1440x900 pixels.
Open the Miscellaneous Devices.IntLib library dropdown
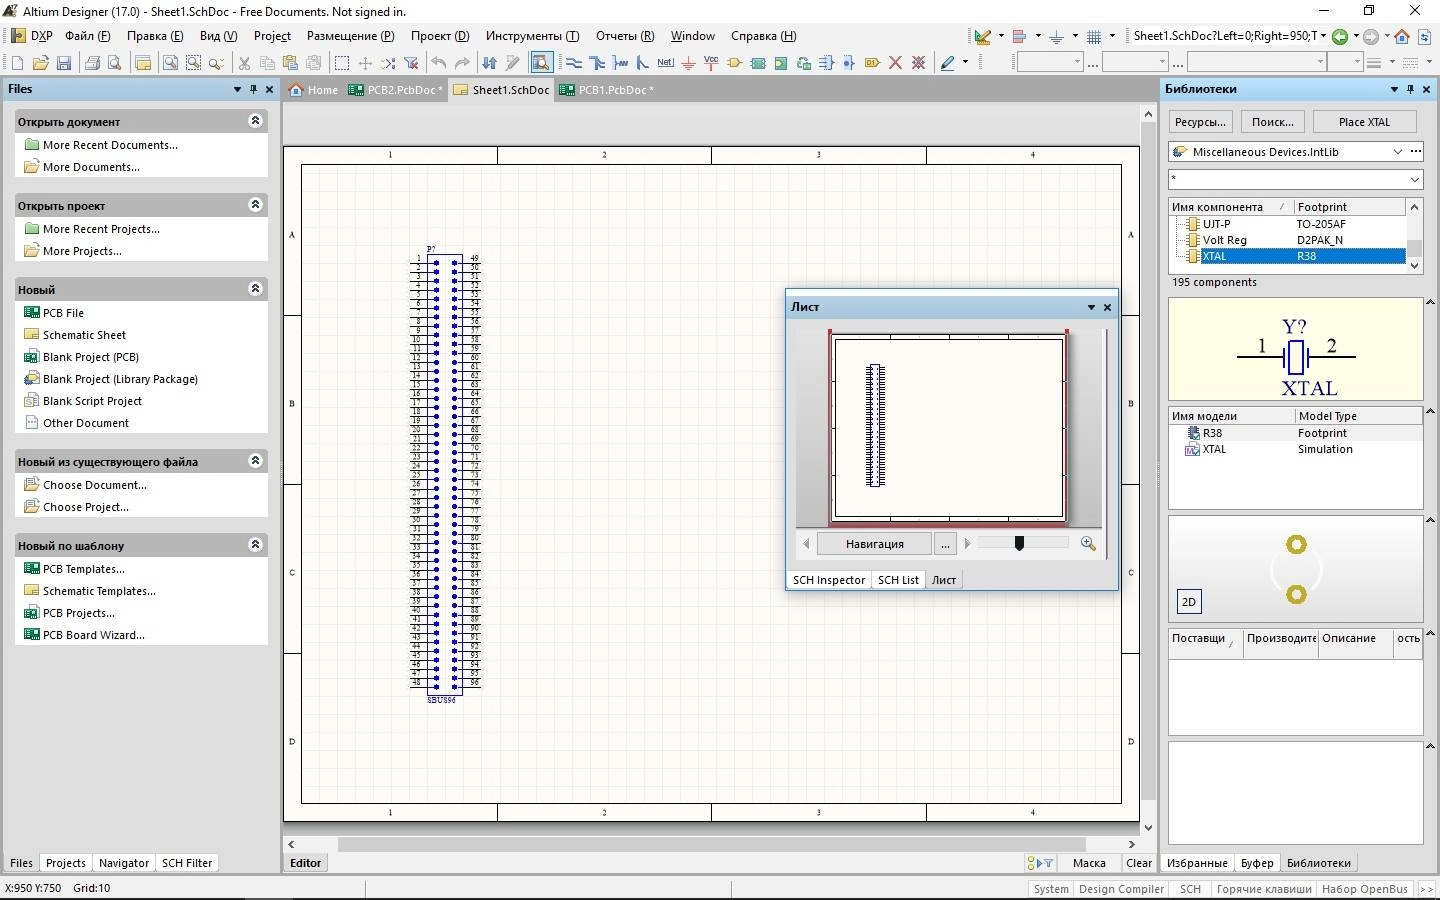[1397, 152]
